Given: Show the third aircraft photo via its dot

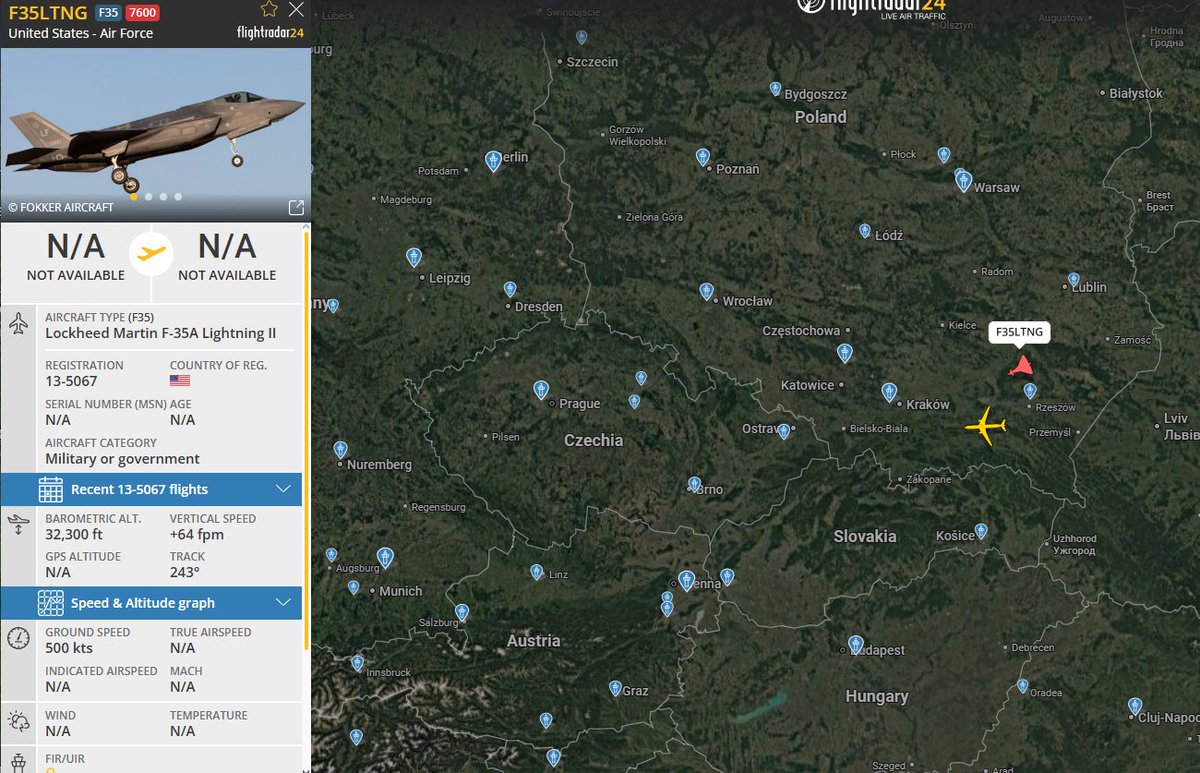Looking at the screenshot, I should click(x=164, y=197).
